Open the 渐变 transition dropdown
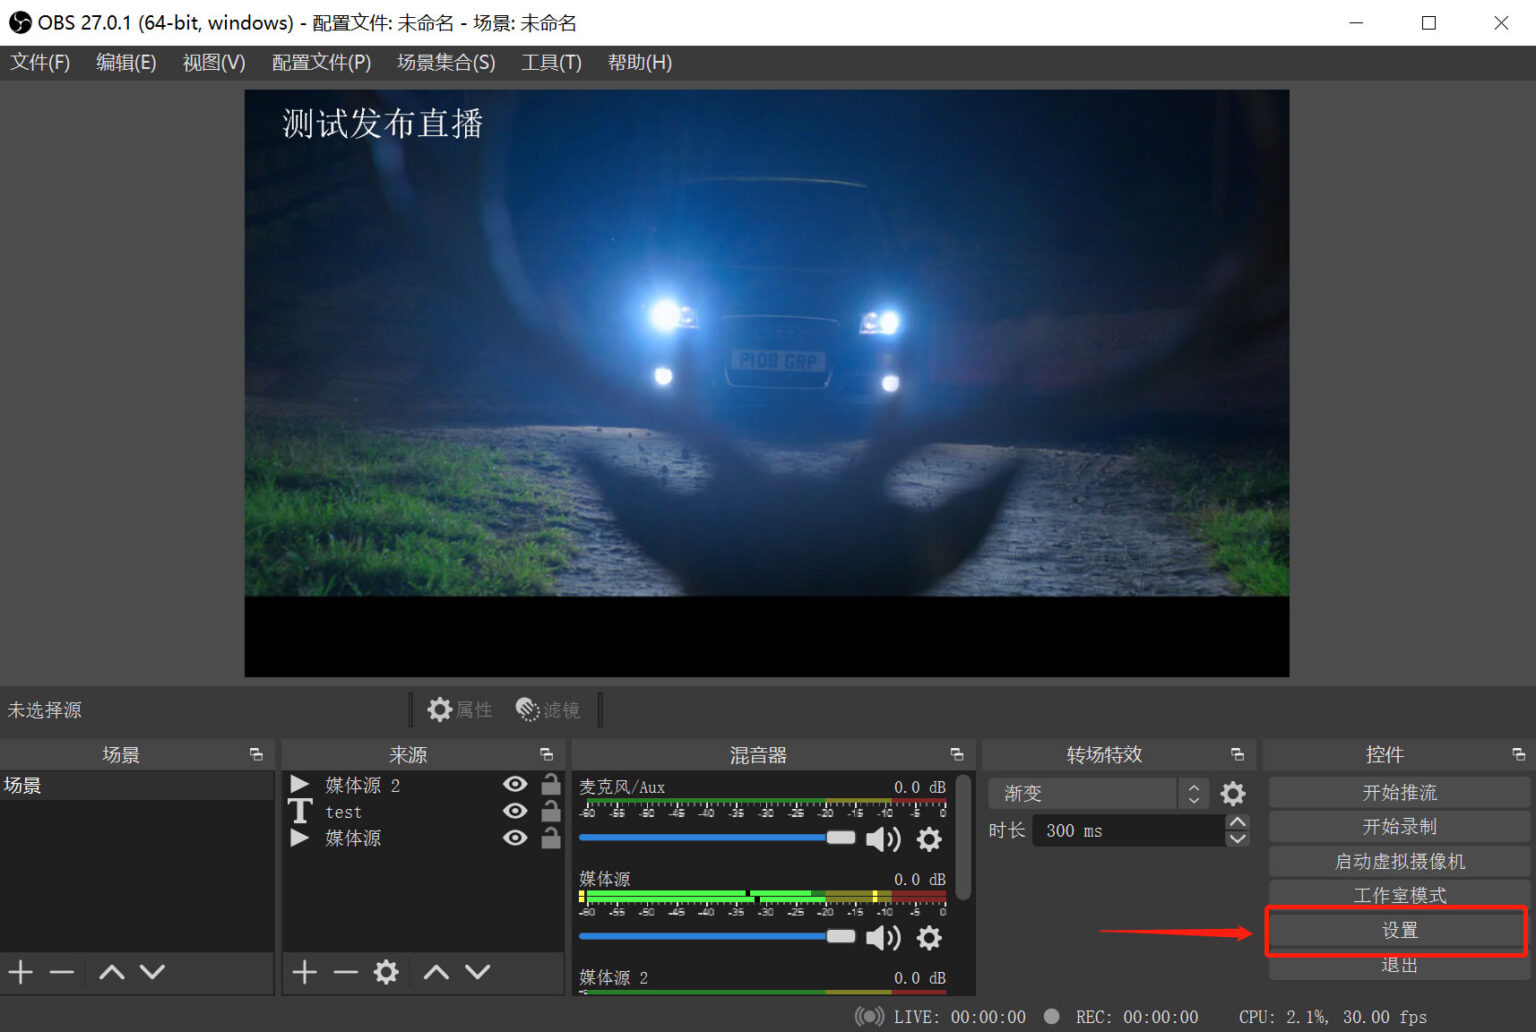Viewport: 1536px width, 1032px height. tap(1098, 793)
